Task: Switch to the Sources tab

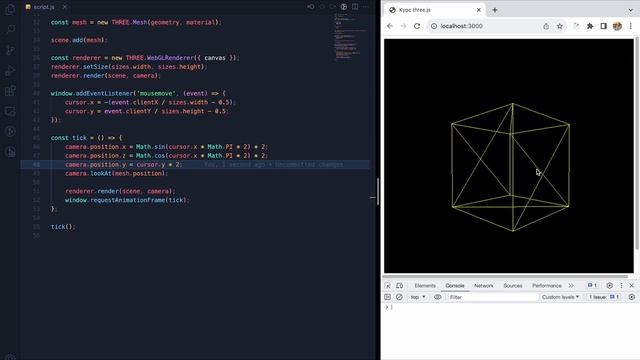Action: point(513,286)
